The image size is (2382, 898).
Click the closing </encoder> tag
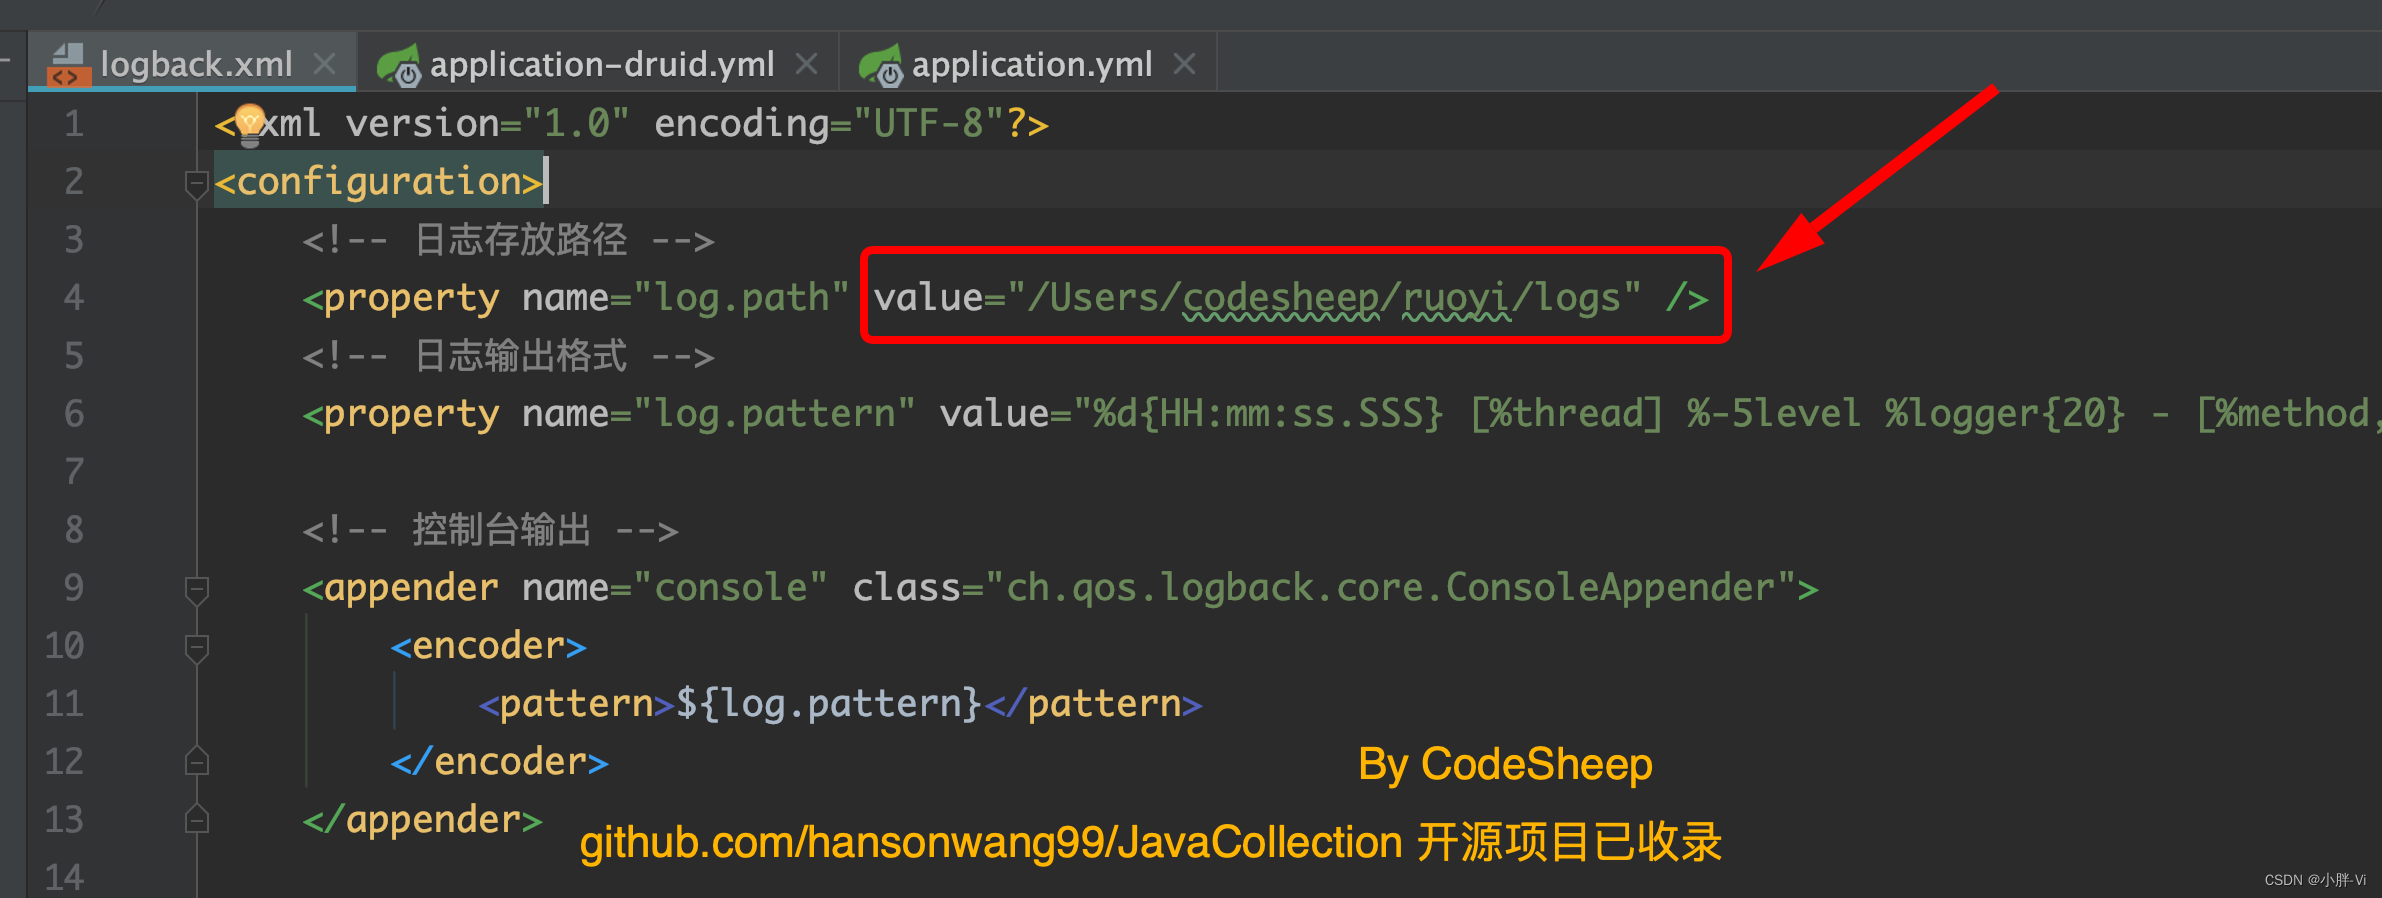click(499, 762)
